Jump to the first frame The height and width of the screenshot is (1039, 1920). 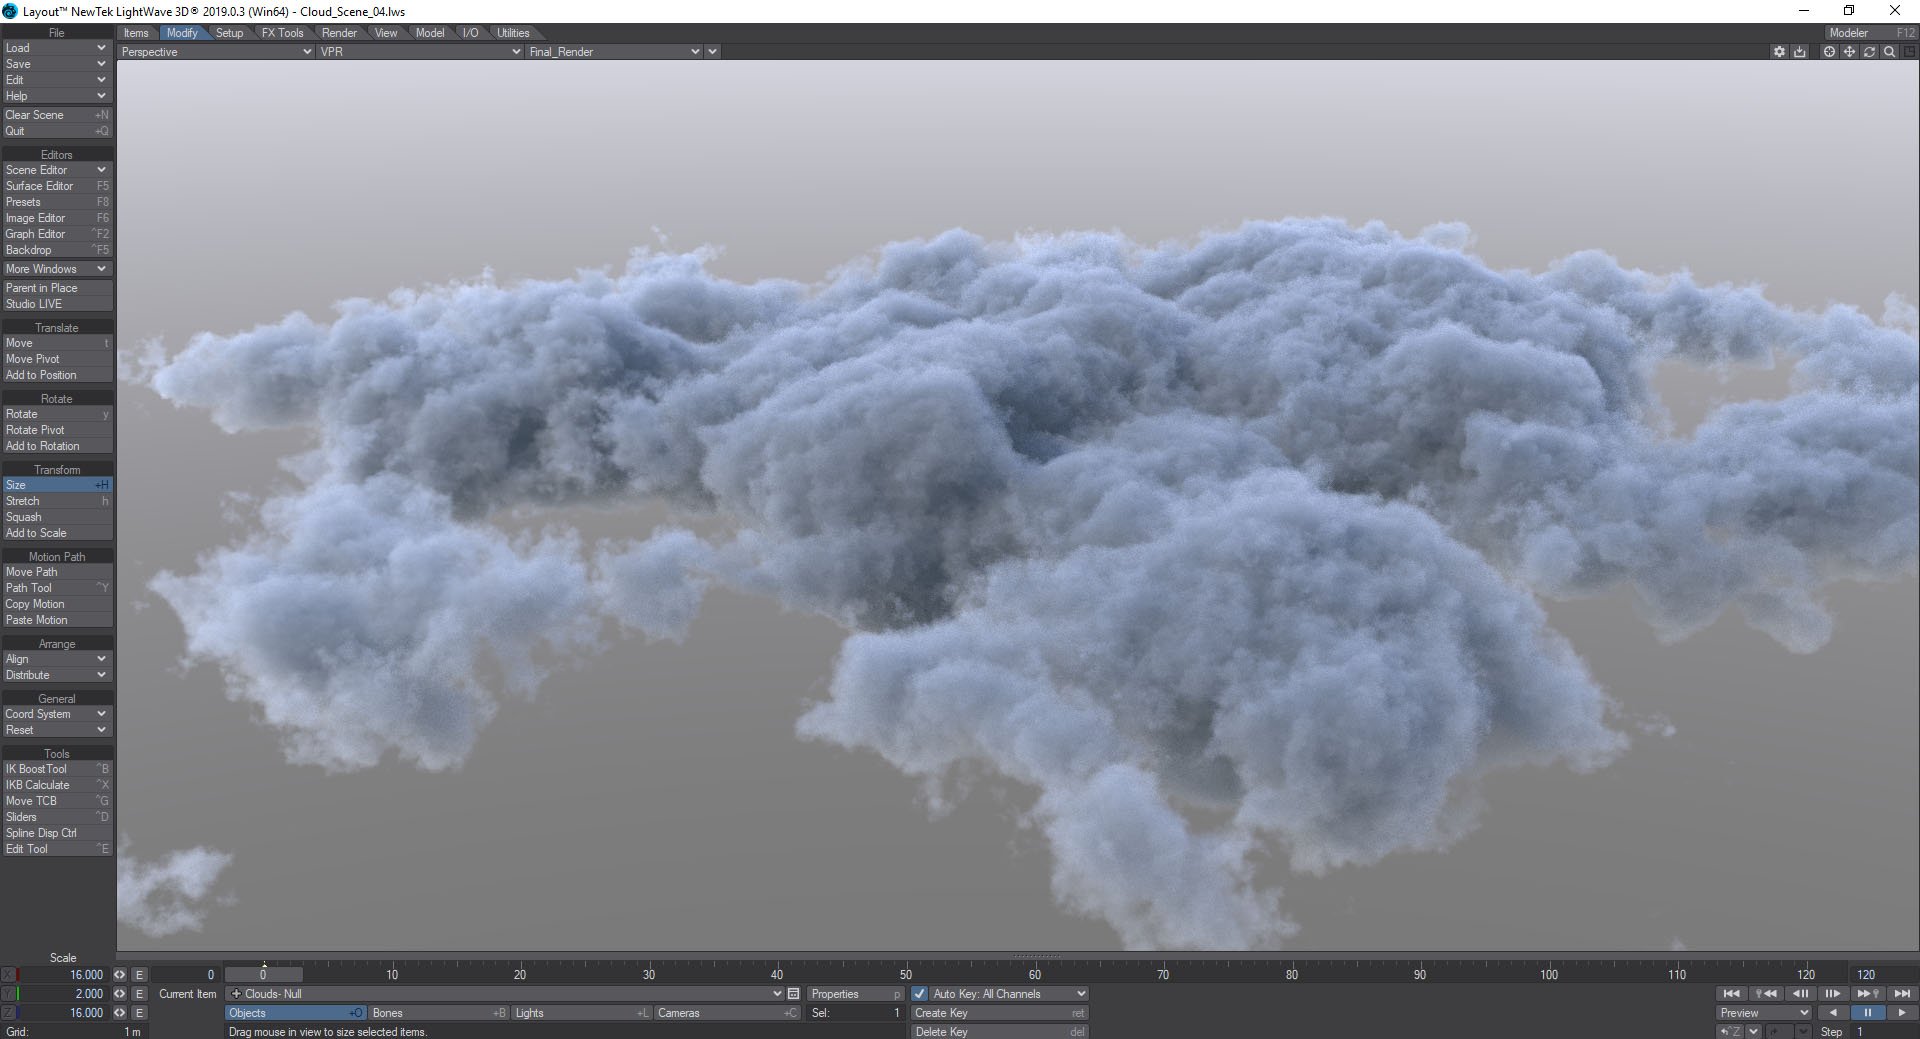tap(1731, 994)
